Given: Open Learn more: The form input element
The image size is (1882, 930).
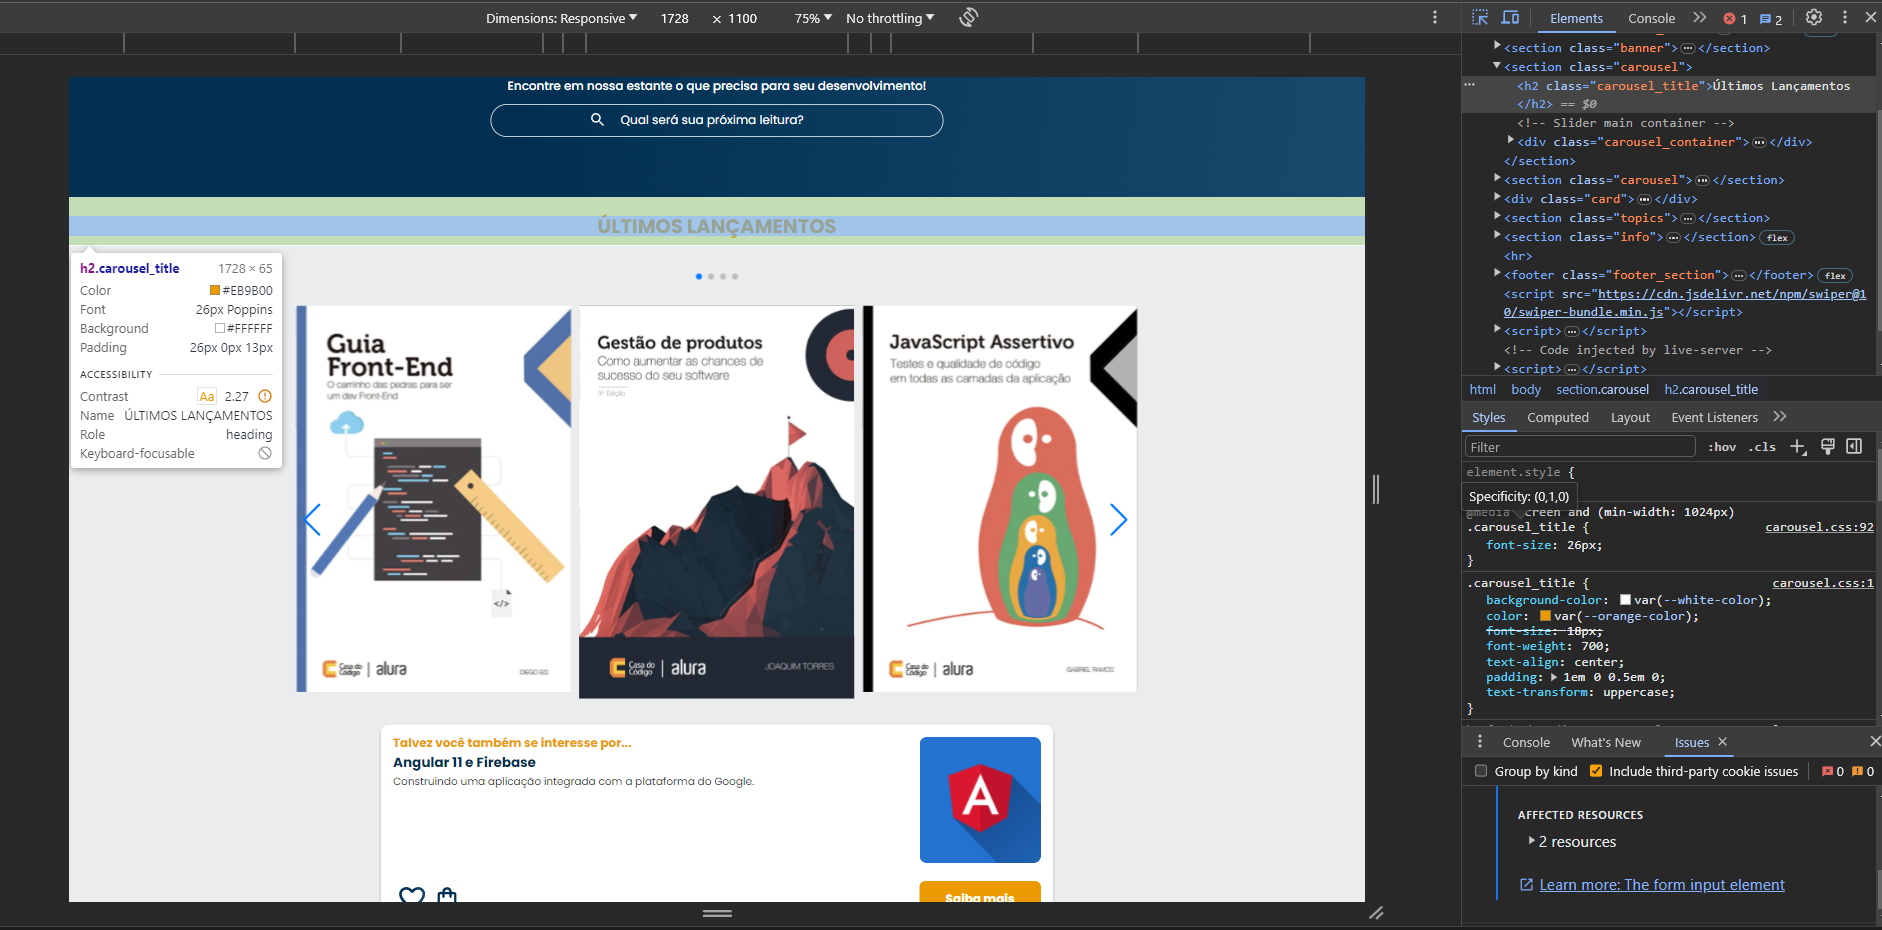Looking at the screenshot, I should [1662, 885].
